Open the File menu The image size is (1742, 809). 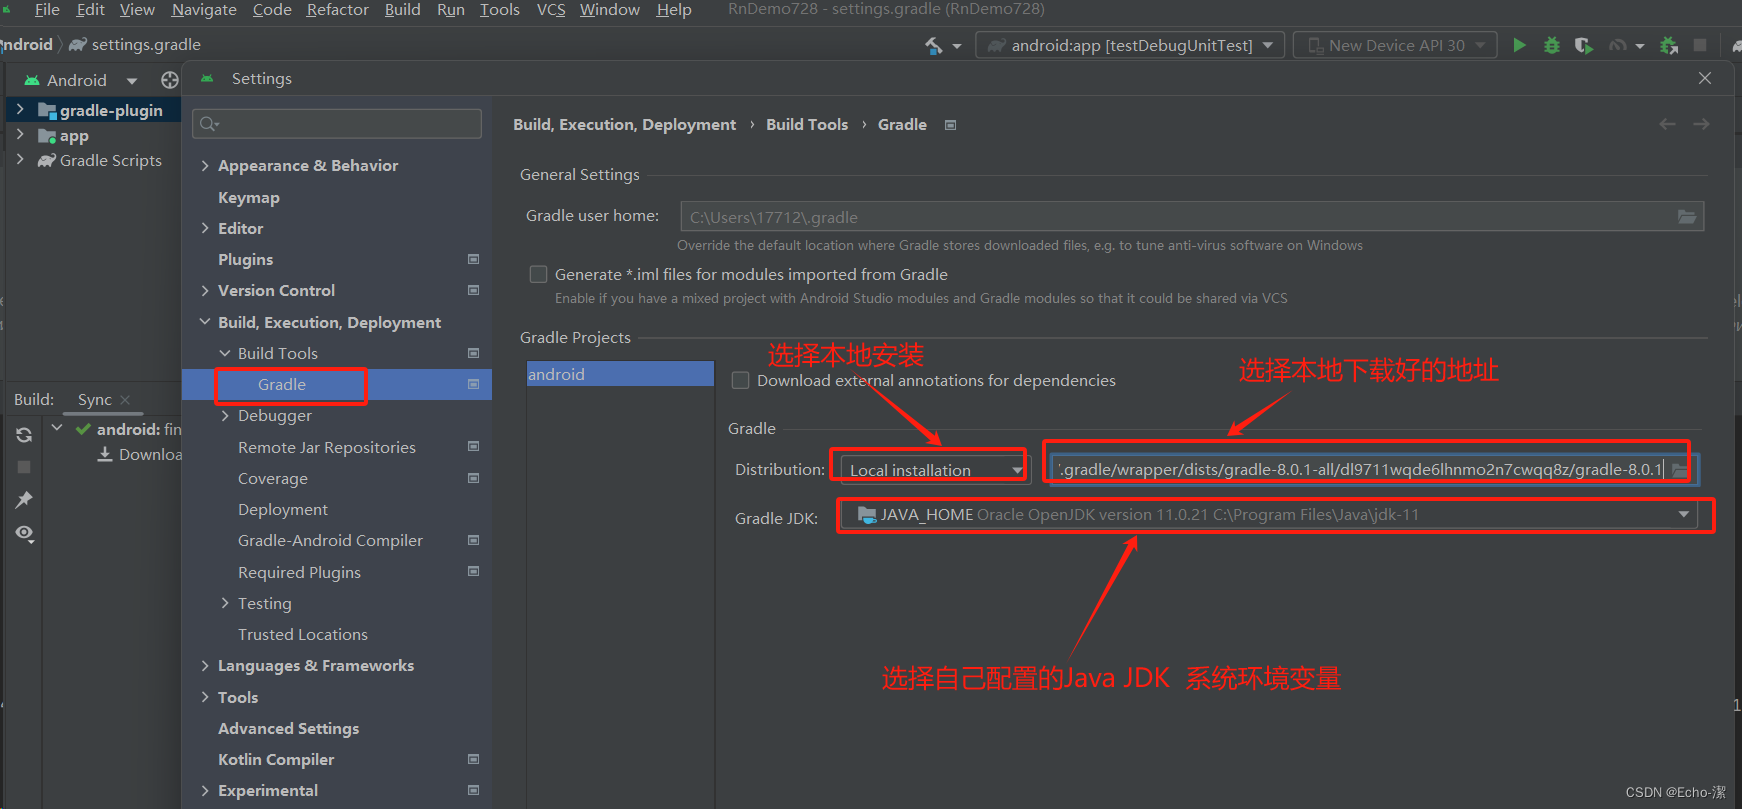[x=47, y=10]
